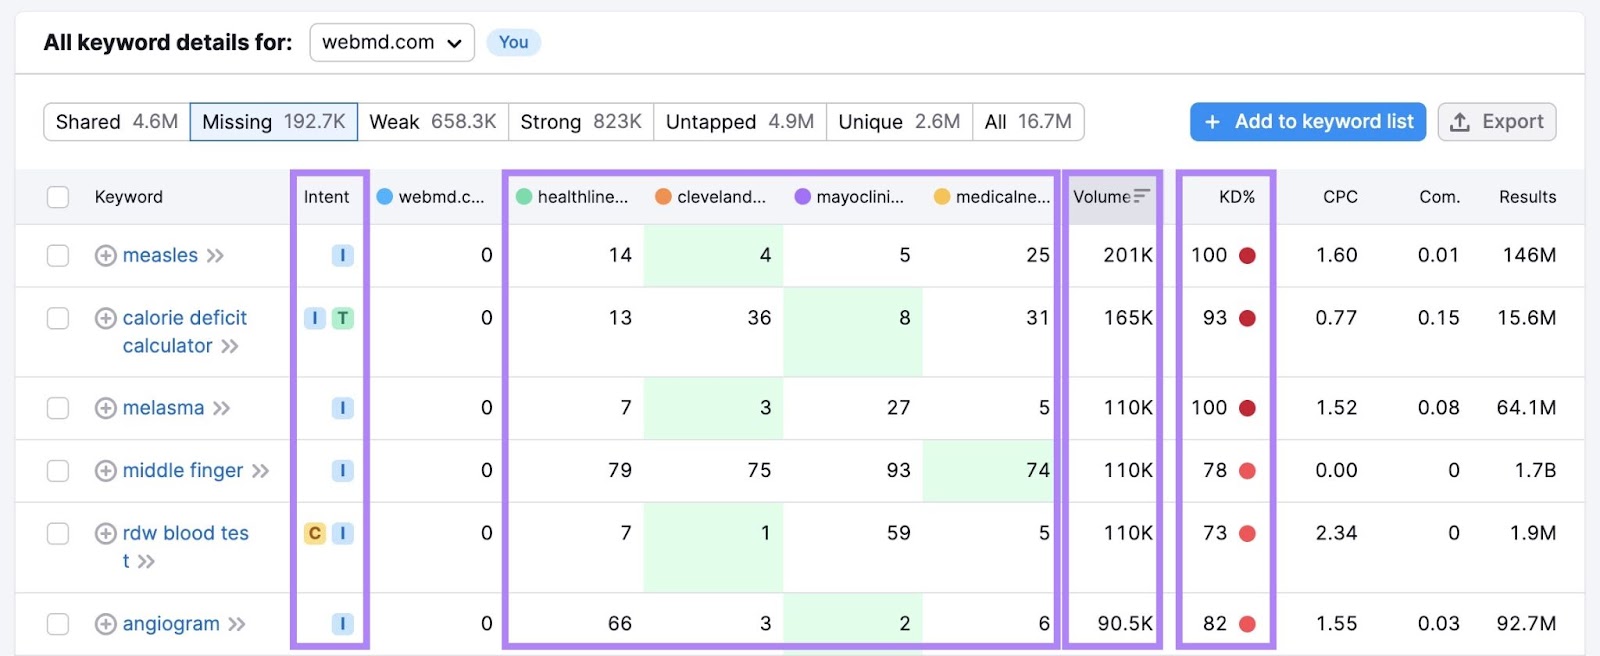The image size is (1600, 656).
Task: Open the webmd.com domain dropdown
Action: pos(392,43)
